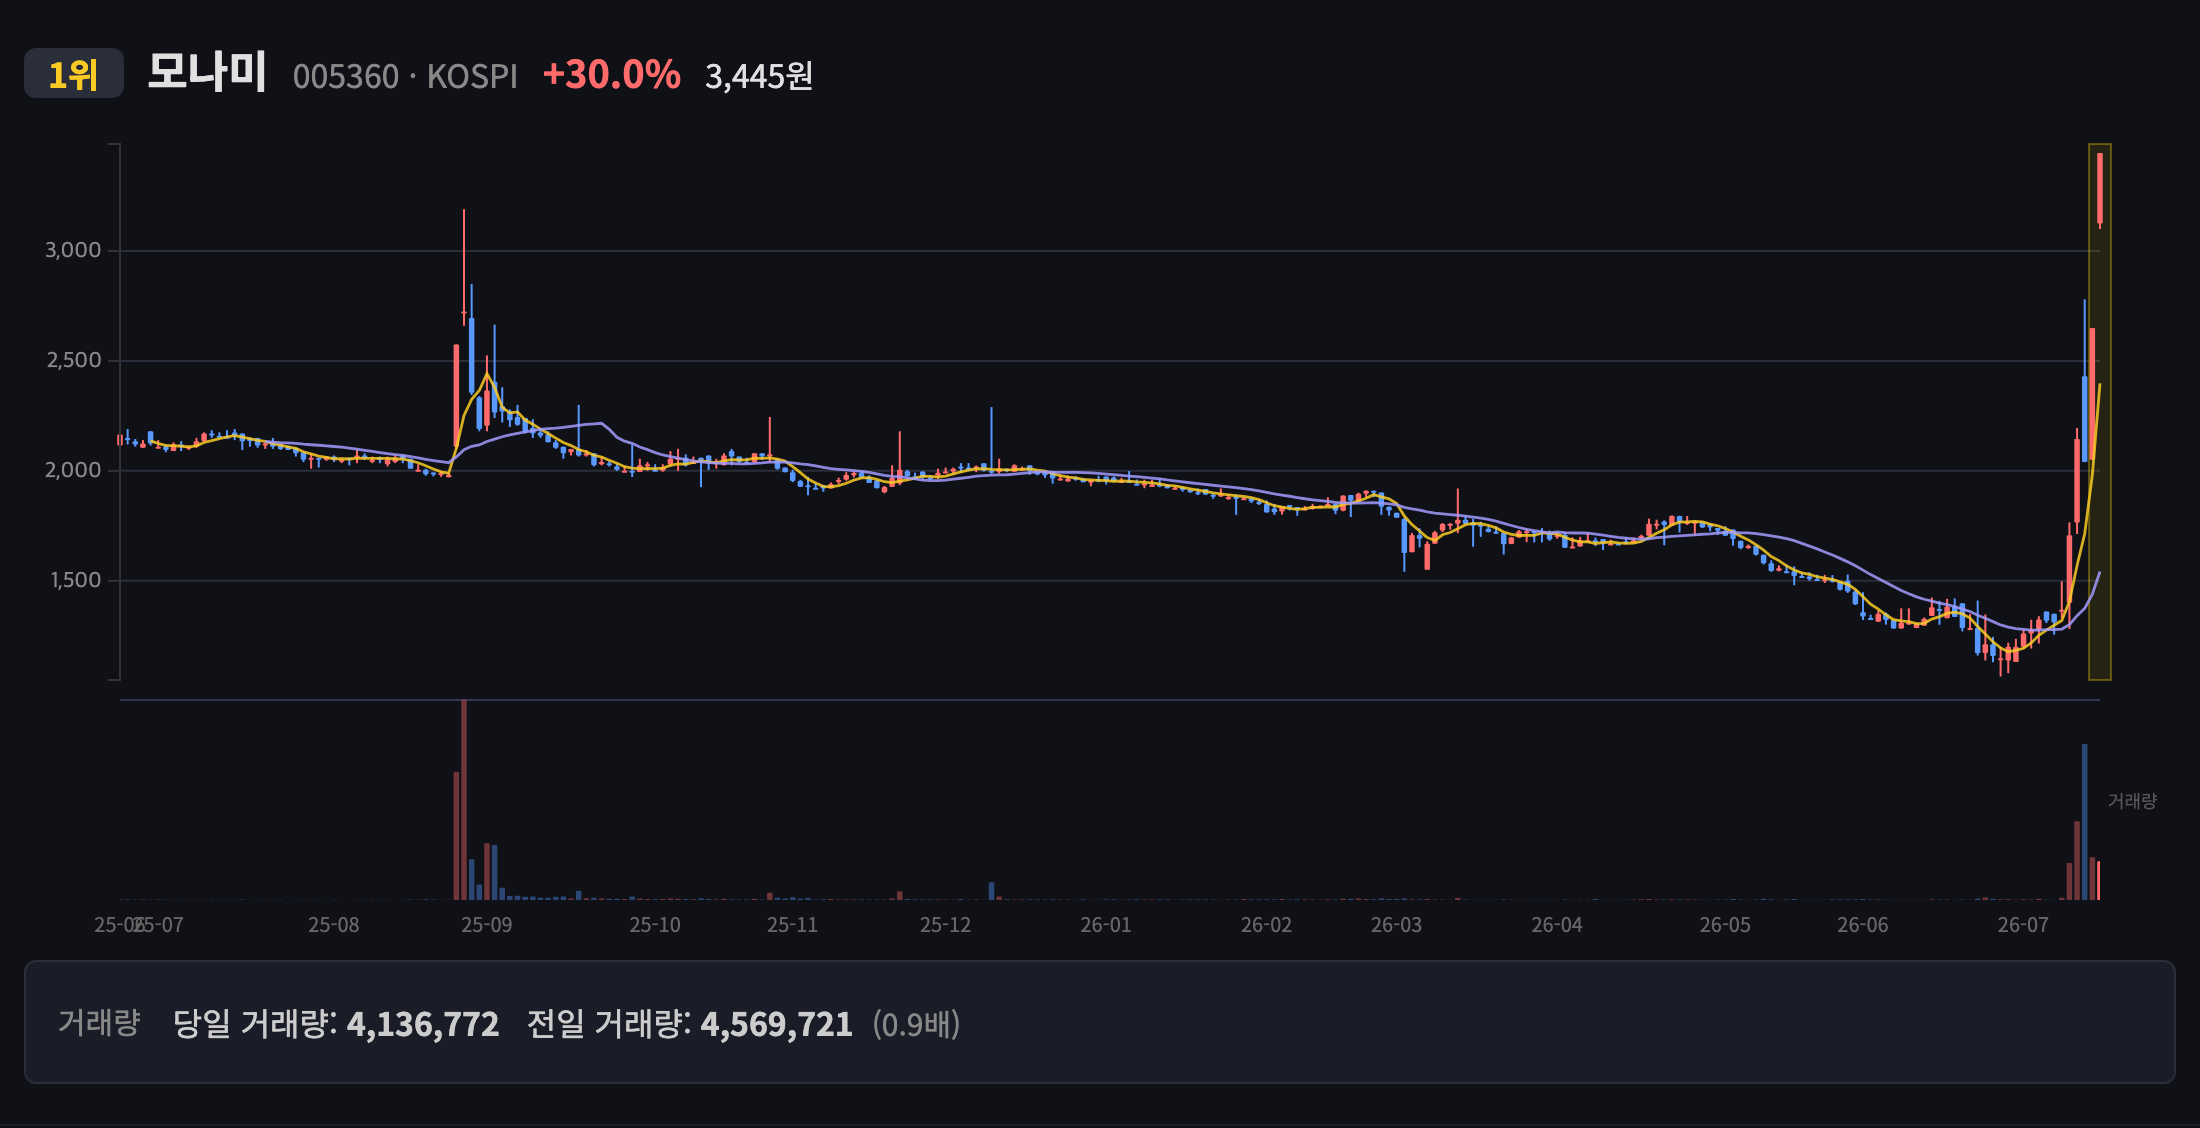2200x1128 pixels.
Task: Click the 25-10 date axis label
Action: (x=655, y=925)
